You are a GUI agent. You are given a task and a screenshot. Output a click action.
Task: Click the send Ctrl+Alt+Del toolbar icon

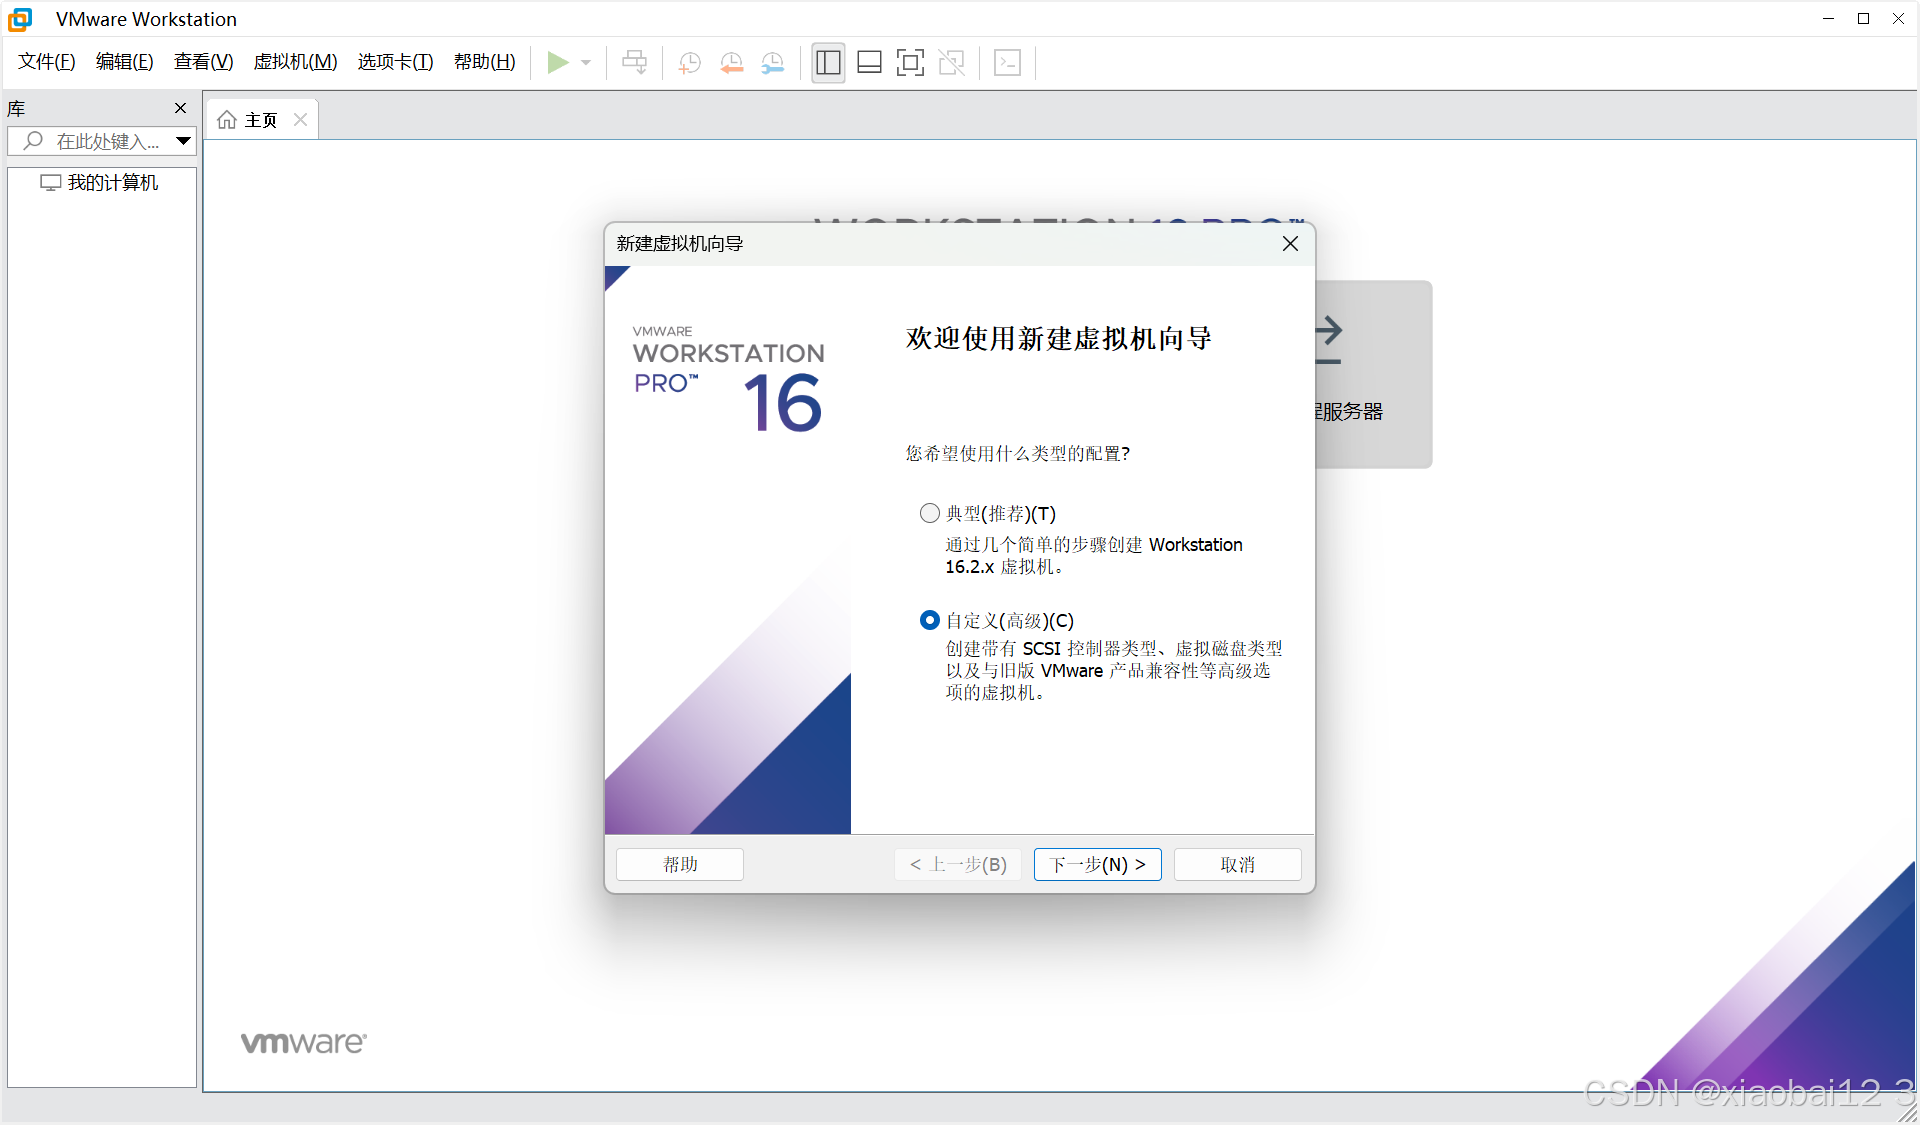click(x=634, y=62)
